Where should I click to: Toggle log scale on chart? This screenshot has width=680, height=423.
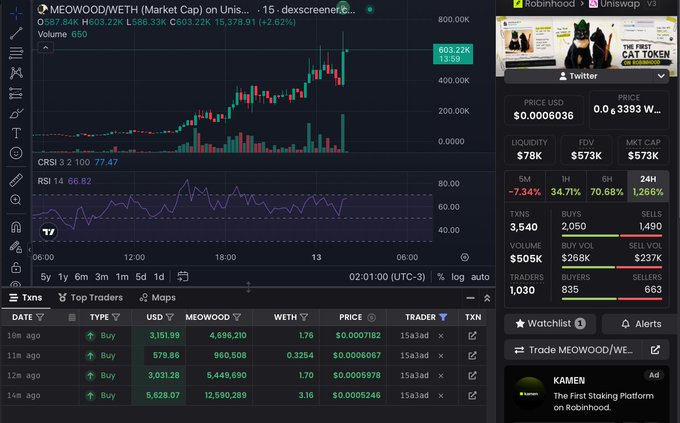tap(458, 277)
